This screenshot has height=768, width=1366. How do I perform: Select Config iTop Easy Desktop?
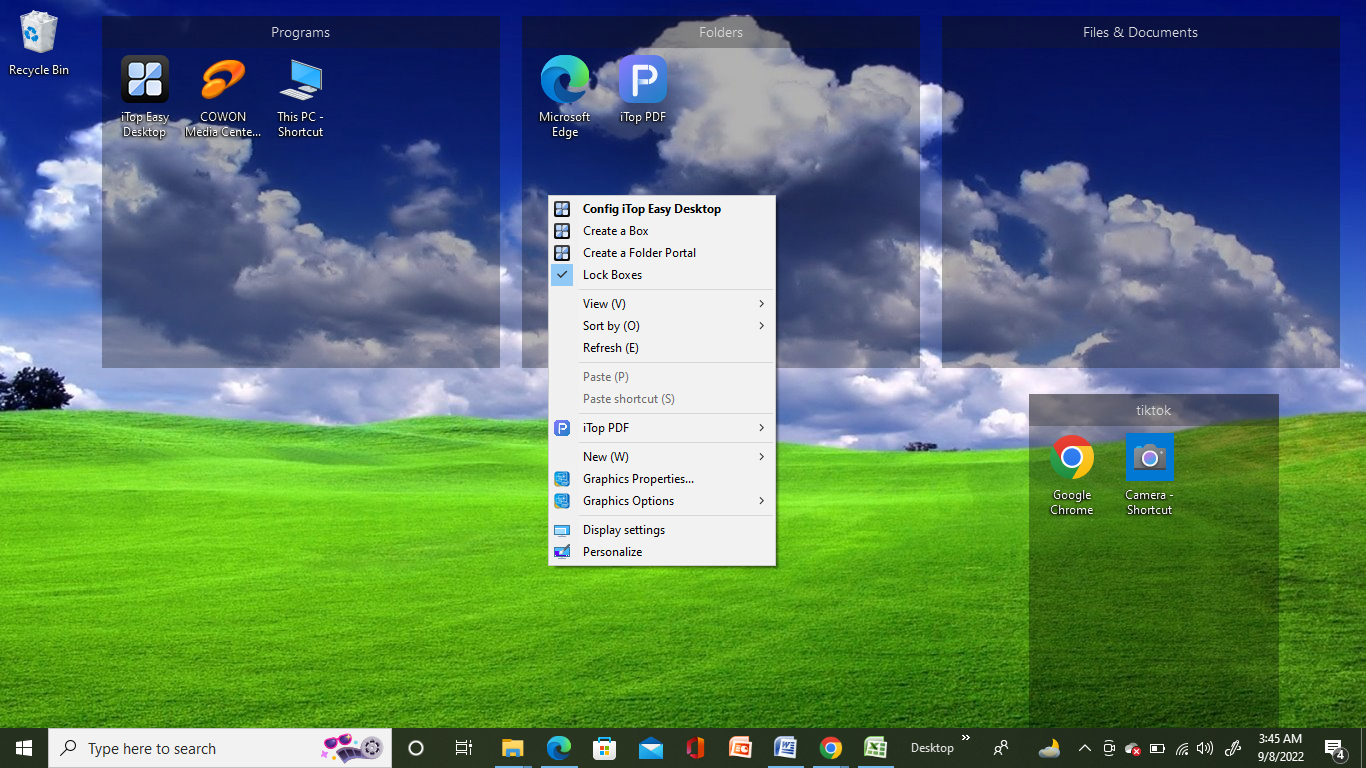coord(651,209)
